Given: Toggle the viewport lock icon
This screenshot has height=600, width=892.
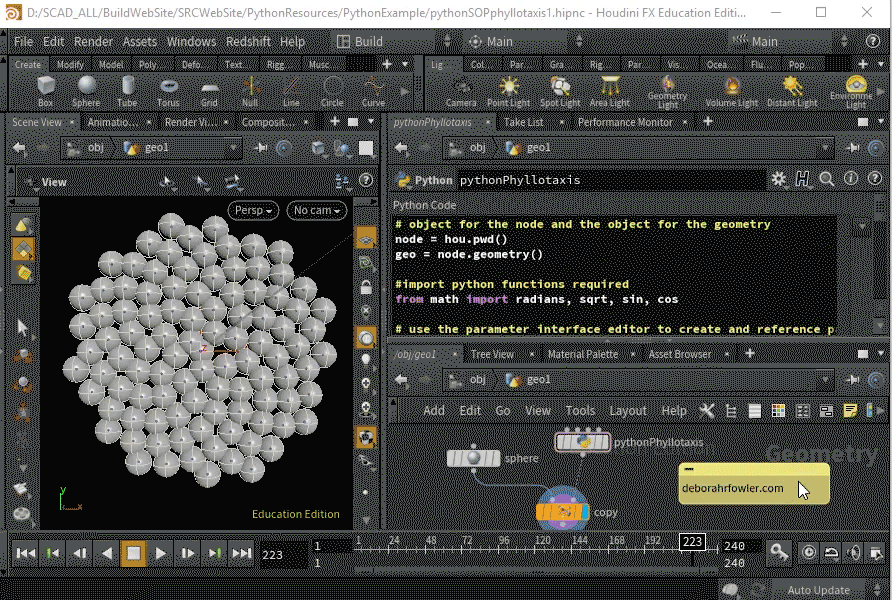Looking at the screenshot, I should [x=366, y=287].
